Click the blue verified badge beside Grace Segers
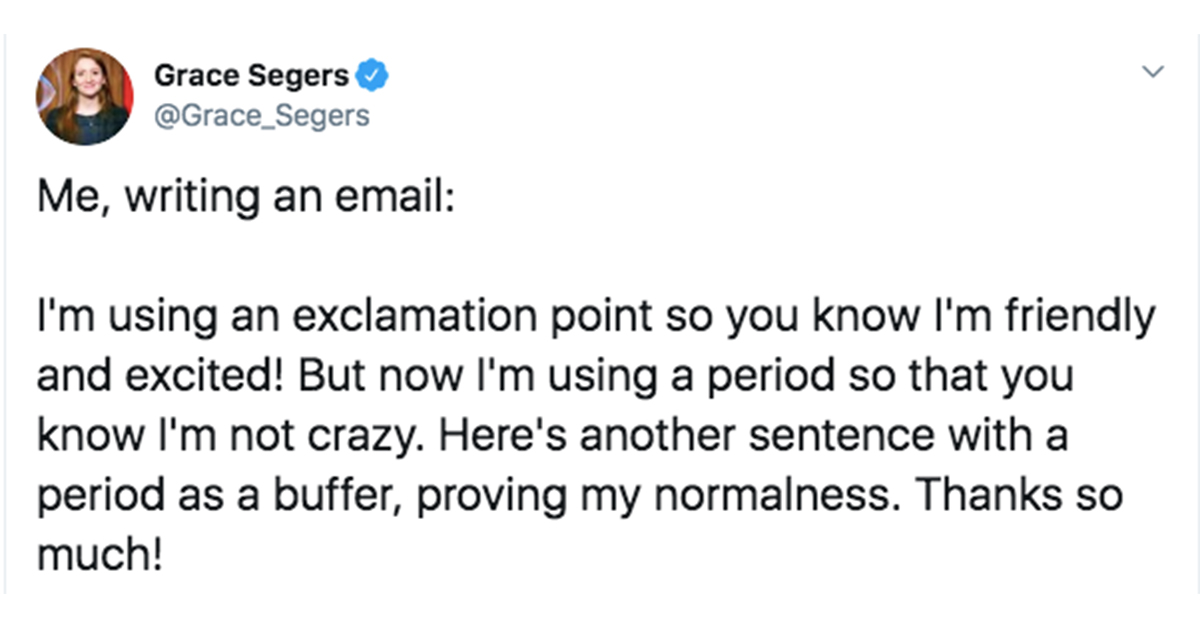The image size is (1200, 628). pos(372,76)
